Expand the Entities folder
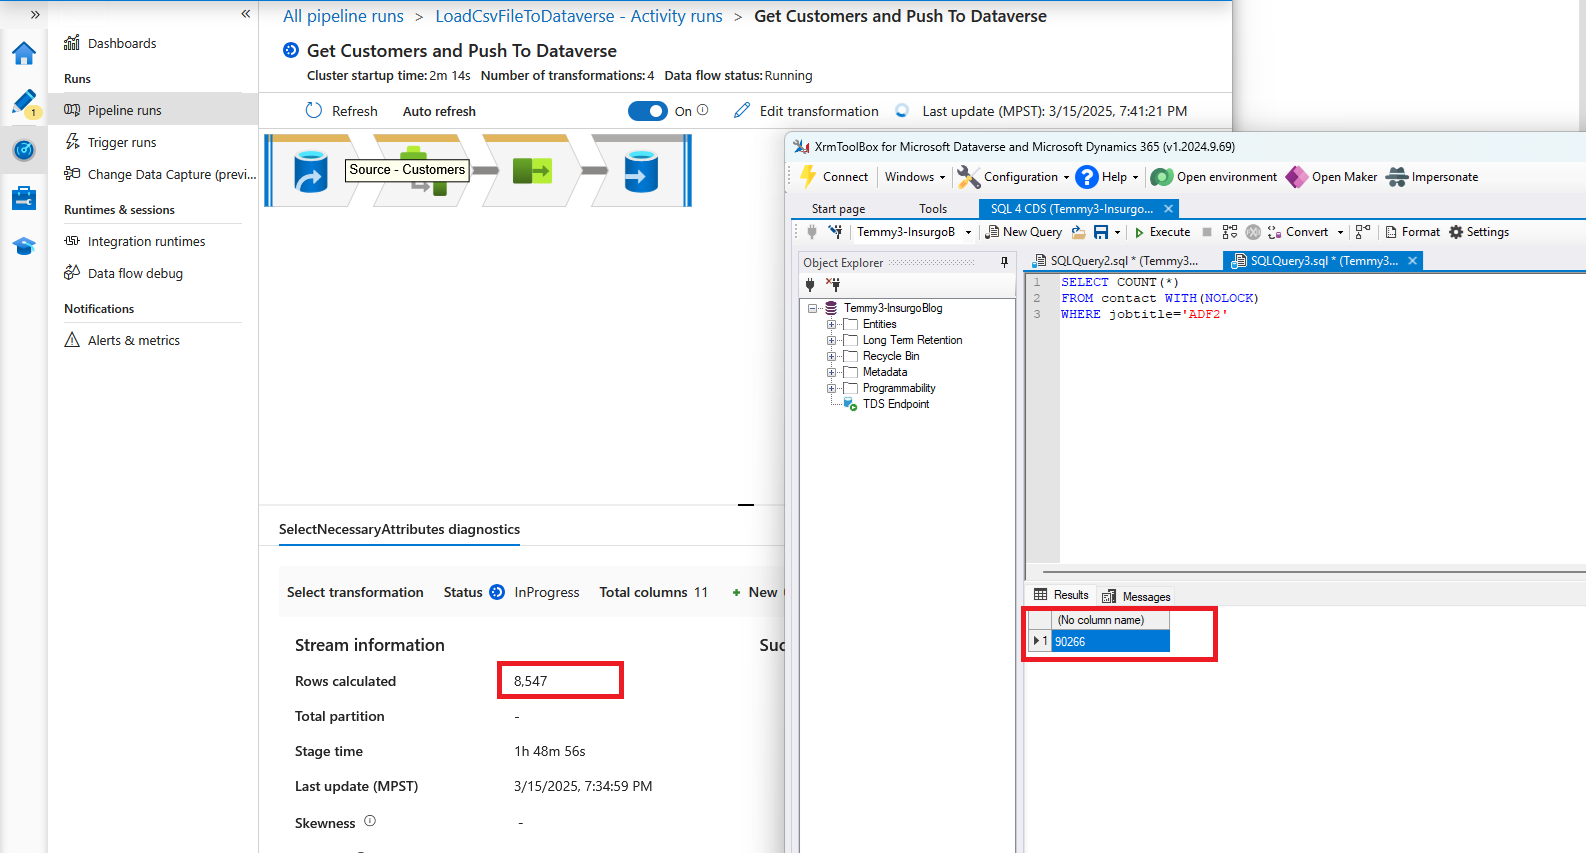Image resolution: width=1586 pixels, height=853 pixels. pos(831,324)
